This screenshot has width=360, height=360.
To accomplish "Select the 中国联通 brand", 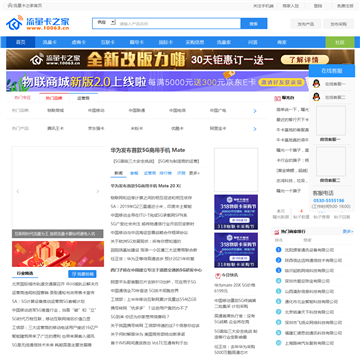I will (137, 110).
